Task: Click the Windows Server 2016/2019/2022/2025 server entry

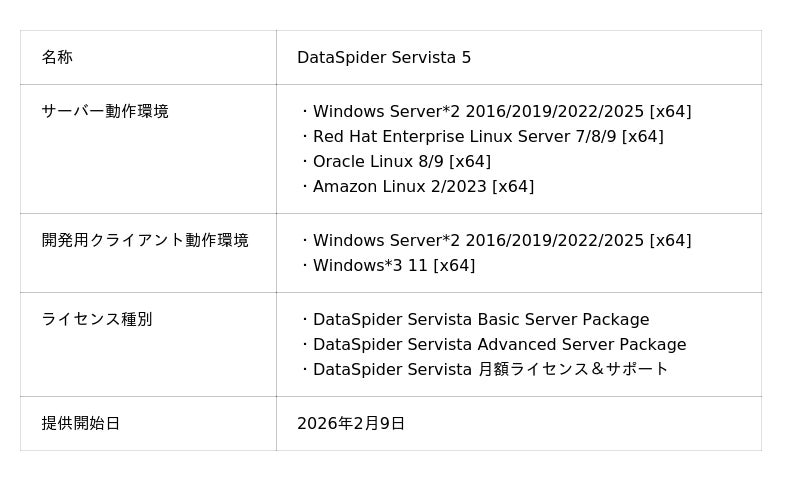Action: pyautogui.click(x=501, y=112)
